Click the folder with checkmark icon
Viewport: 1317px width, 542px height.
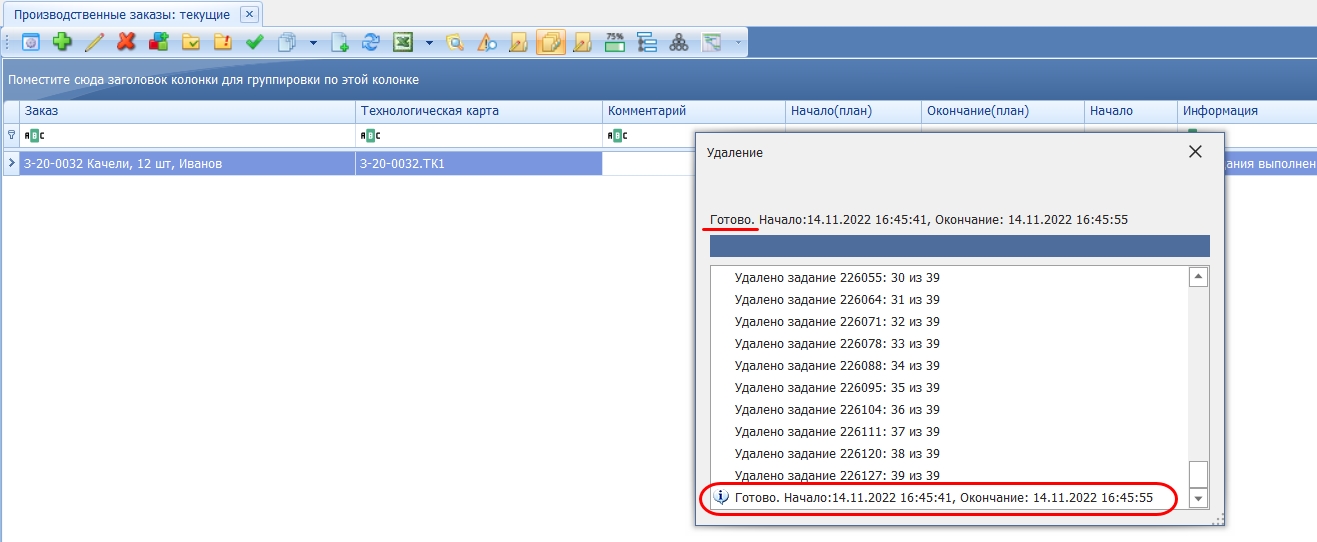pos(190,42)
